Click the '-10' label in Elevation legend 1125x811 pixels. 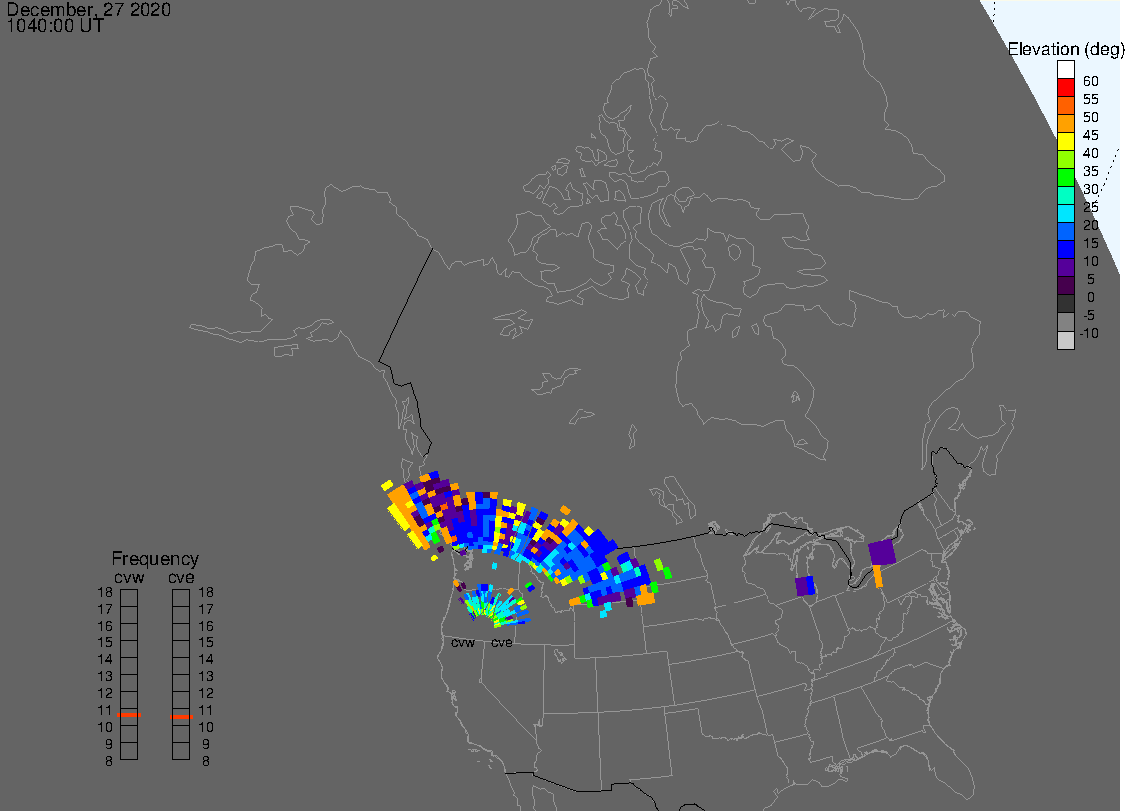(1088, 333)
